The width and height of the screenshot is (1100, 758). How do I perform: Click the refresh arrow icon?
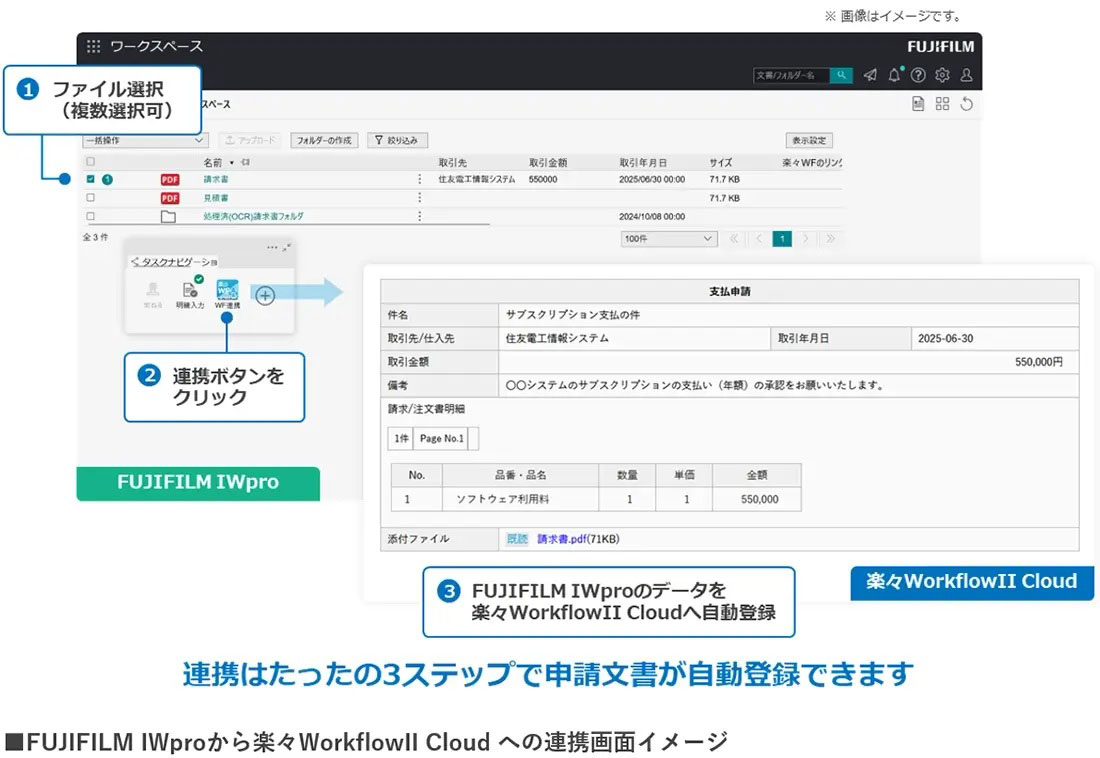click(x=967, y=105)
